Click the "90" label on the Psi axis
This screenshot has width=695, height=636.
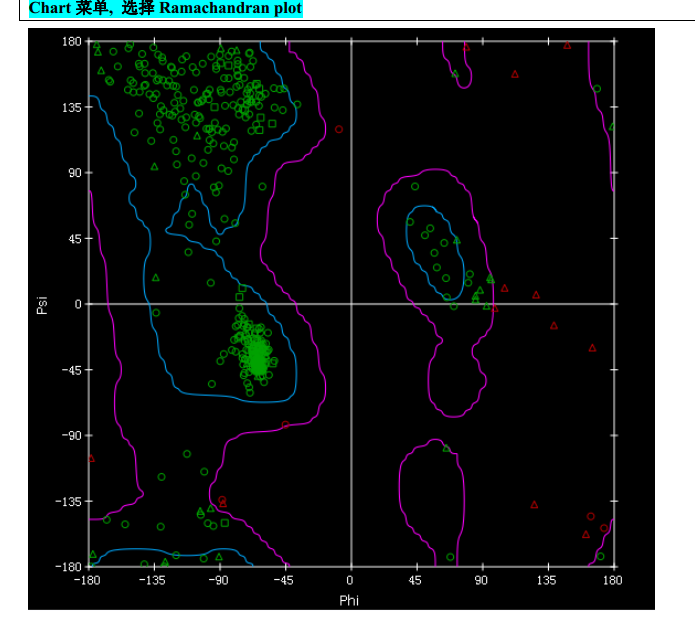pyautogui.click(x=75, y=173)
